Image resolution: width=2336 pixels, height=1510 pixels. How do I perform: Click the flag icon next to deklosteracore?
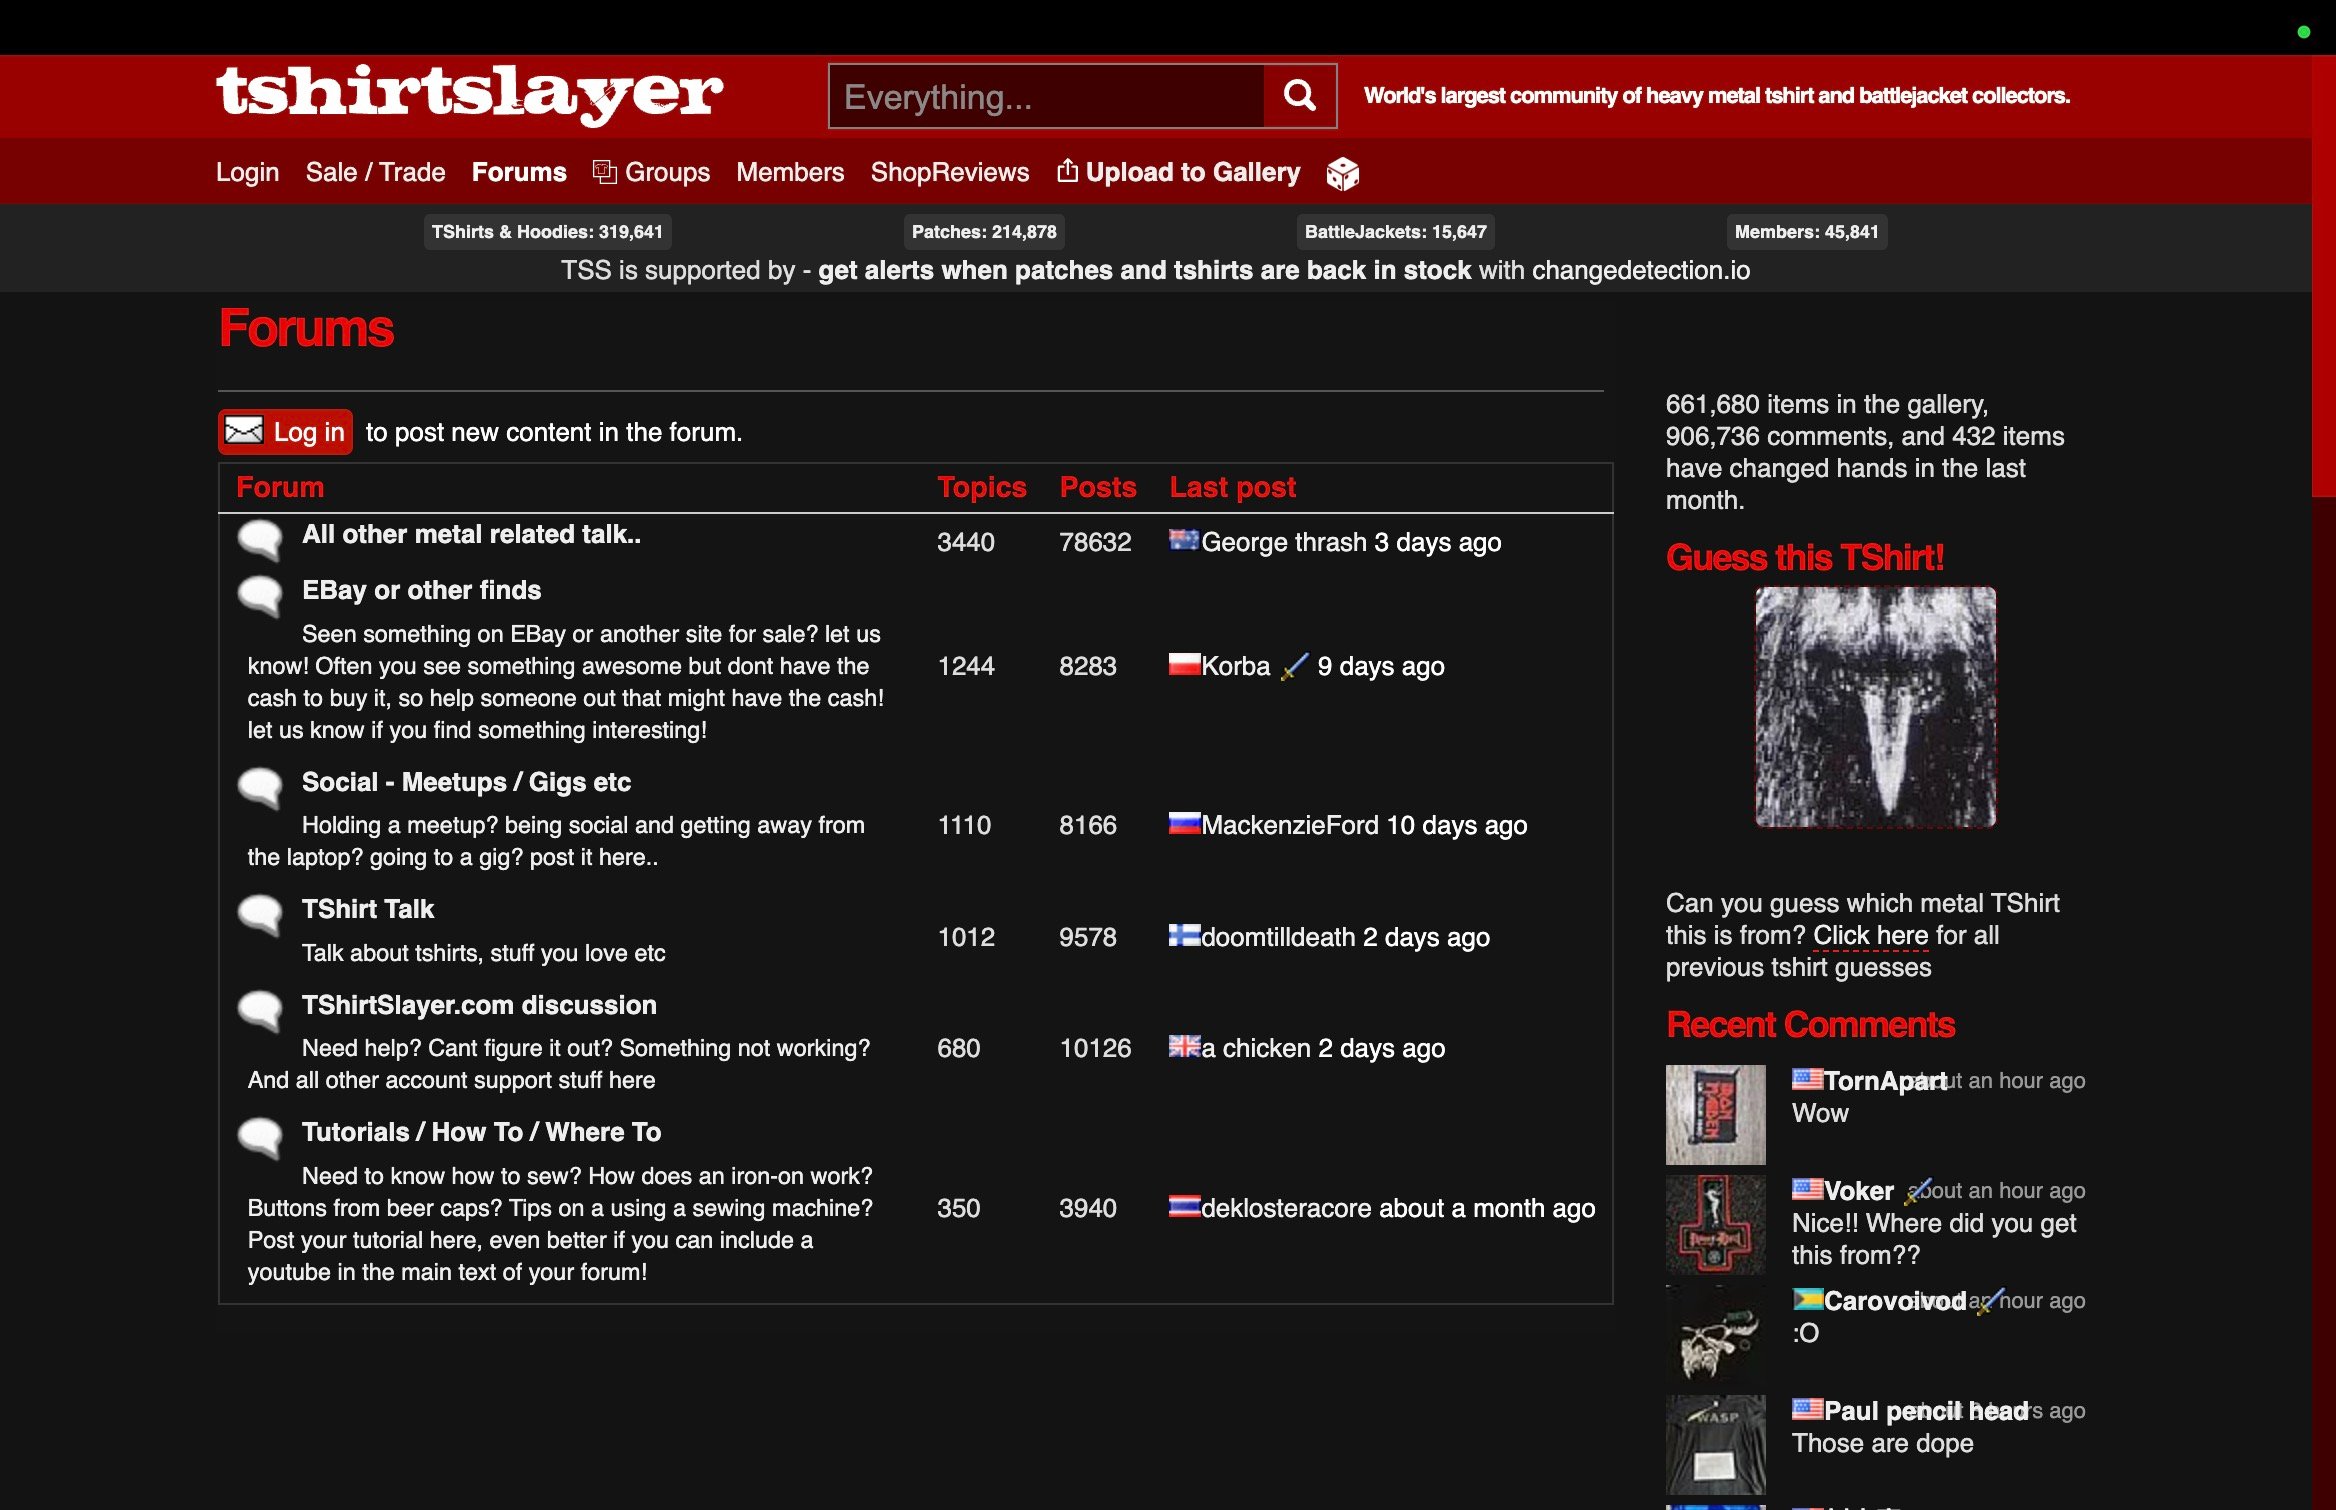pos(1184,1206)
